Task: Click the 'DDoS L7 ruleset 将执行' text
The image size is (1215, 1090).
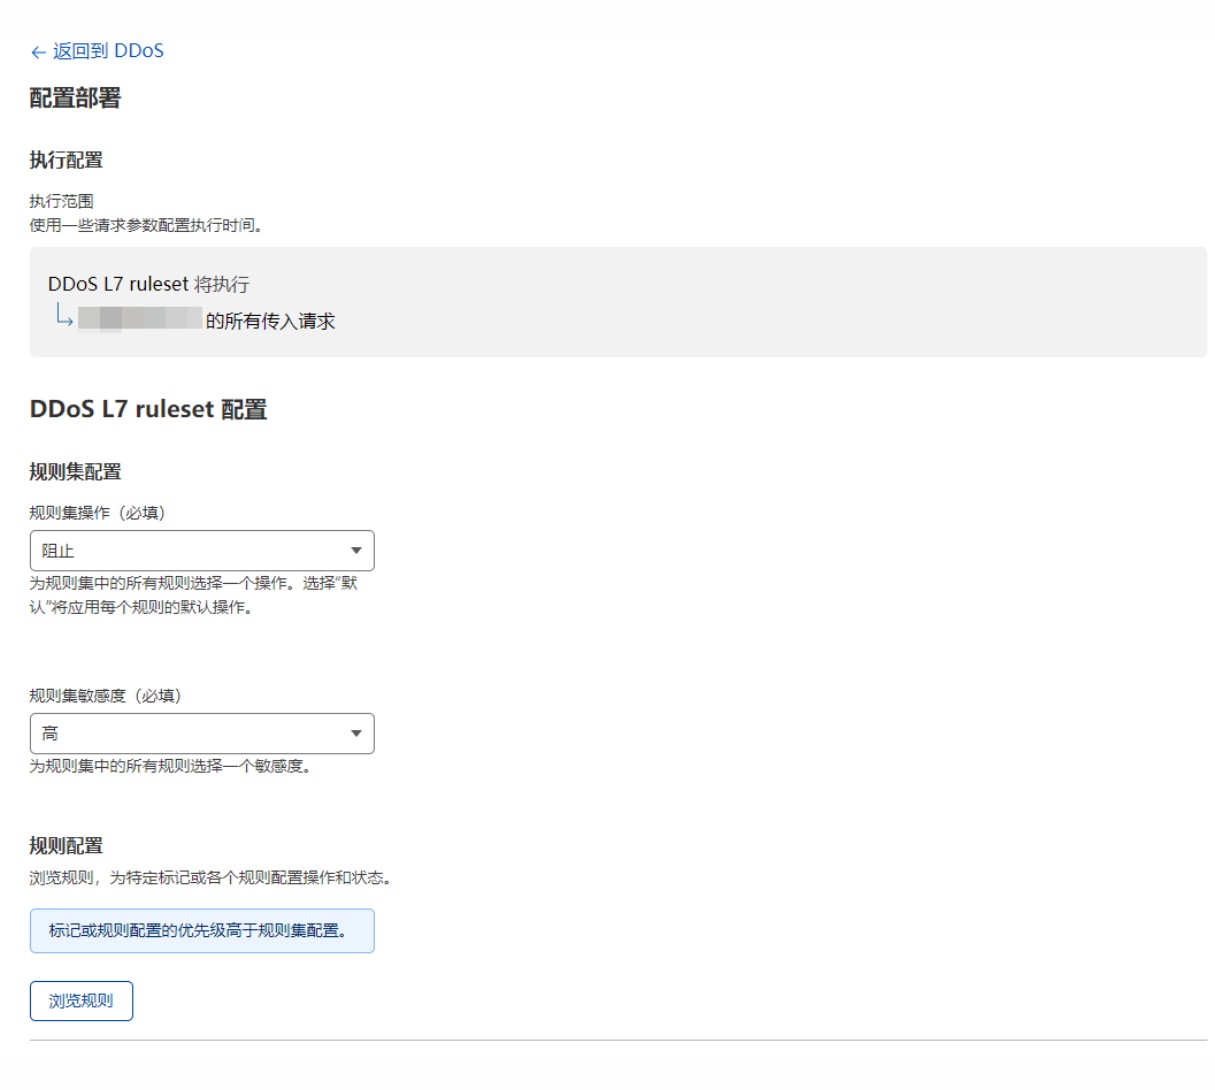Action: click(148, 284)
